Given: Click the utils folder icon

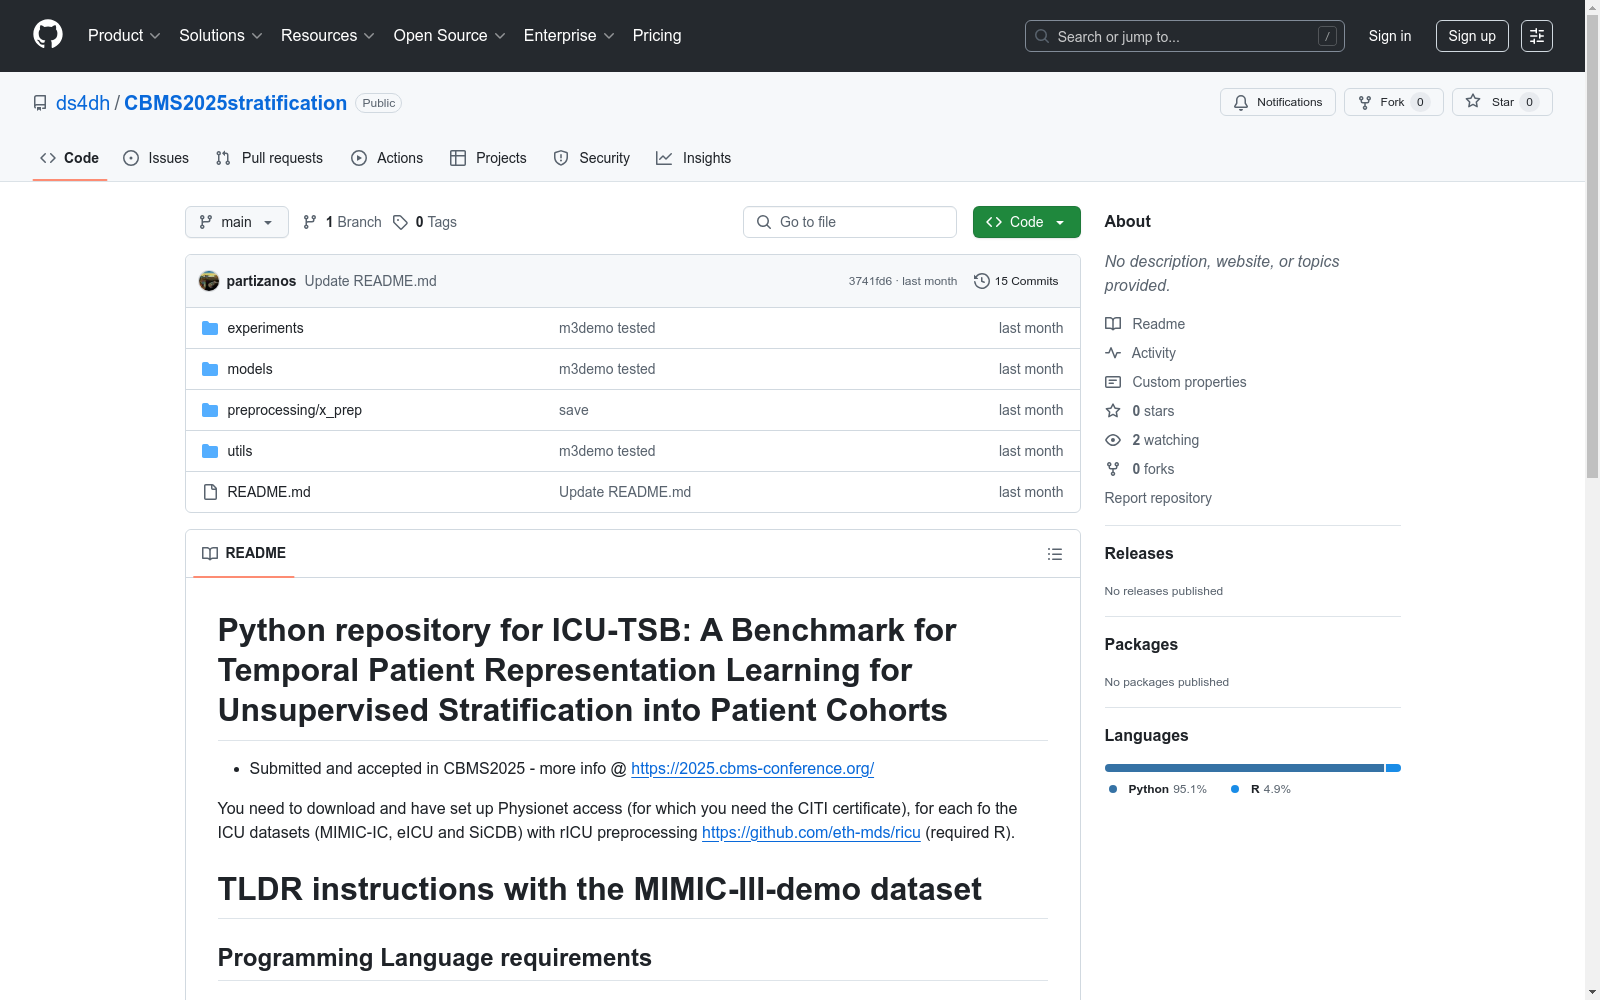Looking at the screenshot, I should click(210, 451).
